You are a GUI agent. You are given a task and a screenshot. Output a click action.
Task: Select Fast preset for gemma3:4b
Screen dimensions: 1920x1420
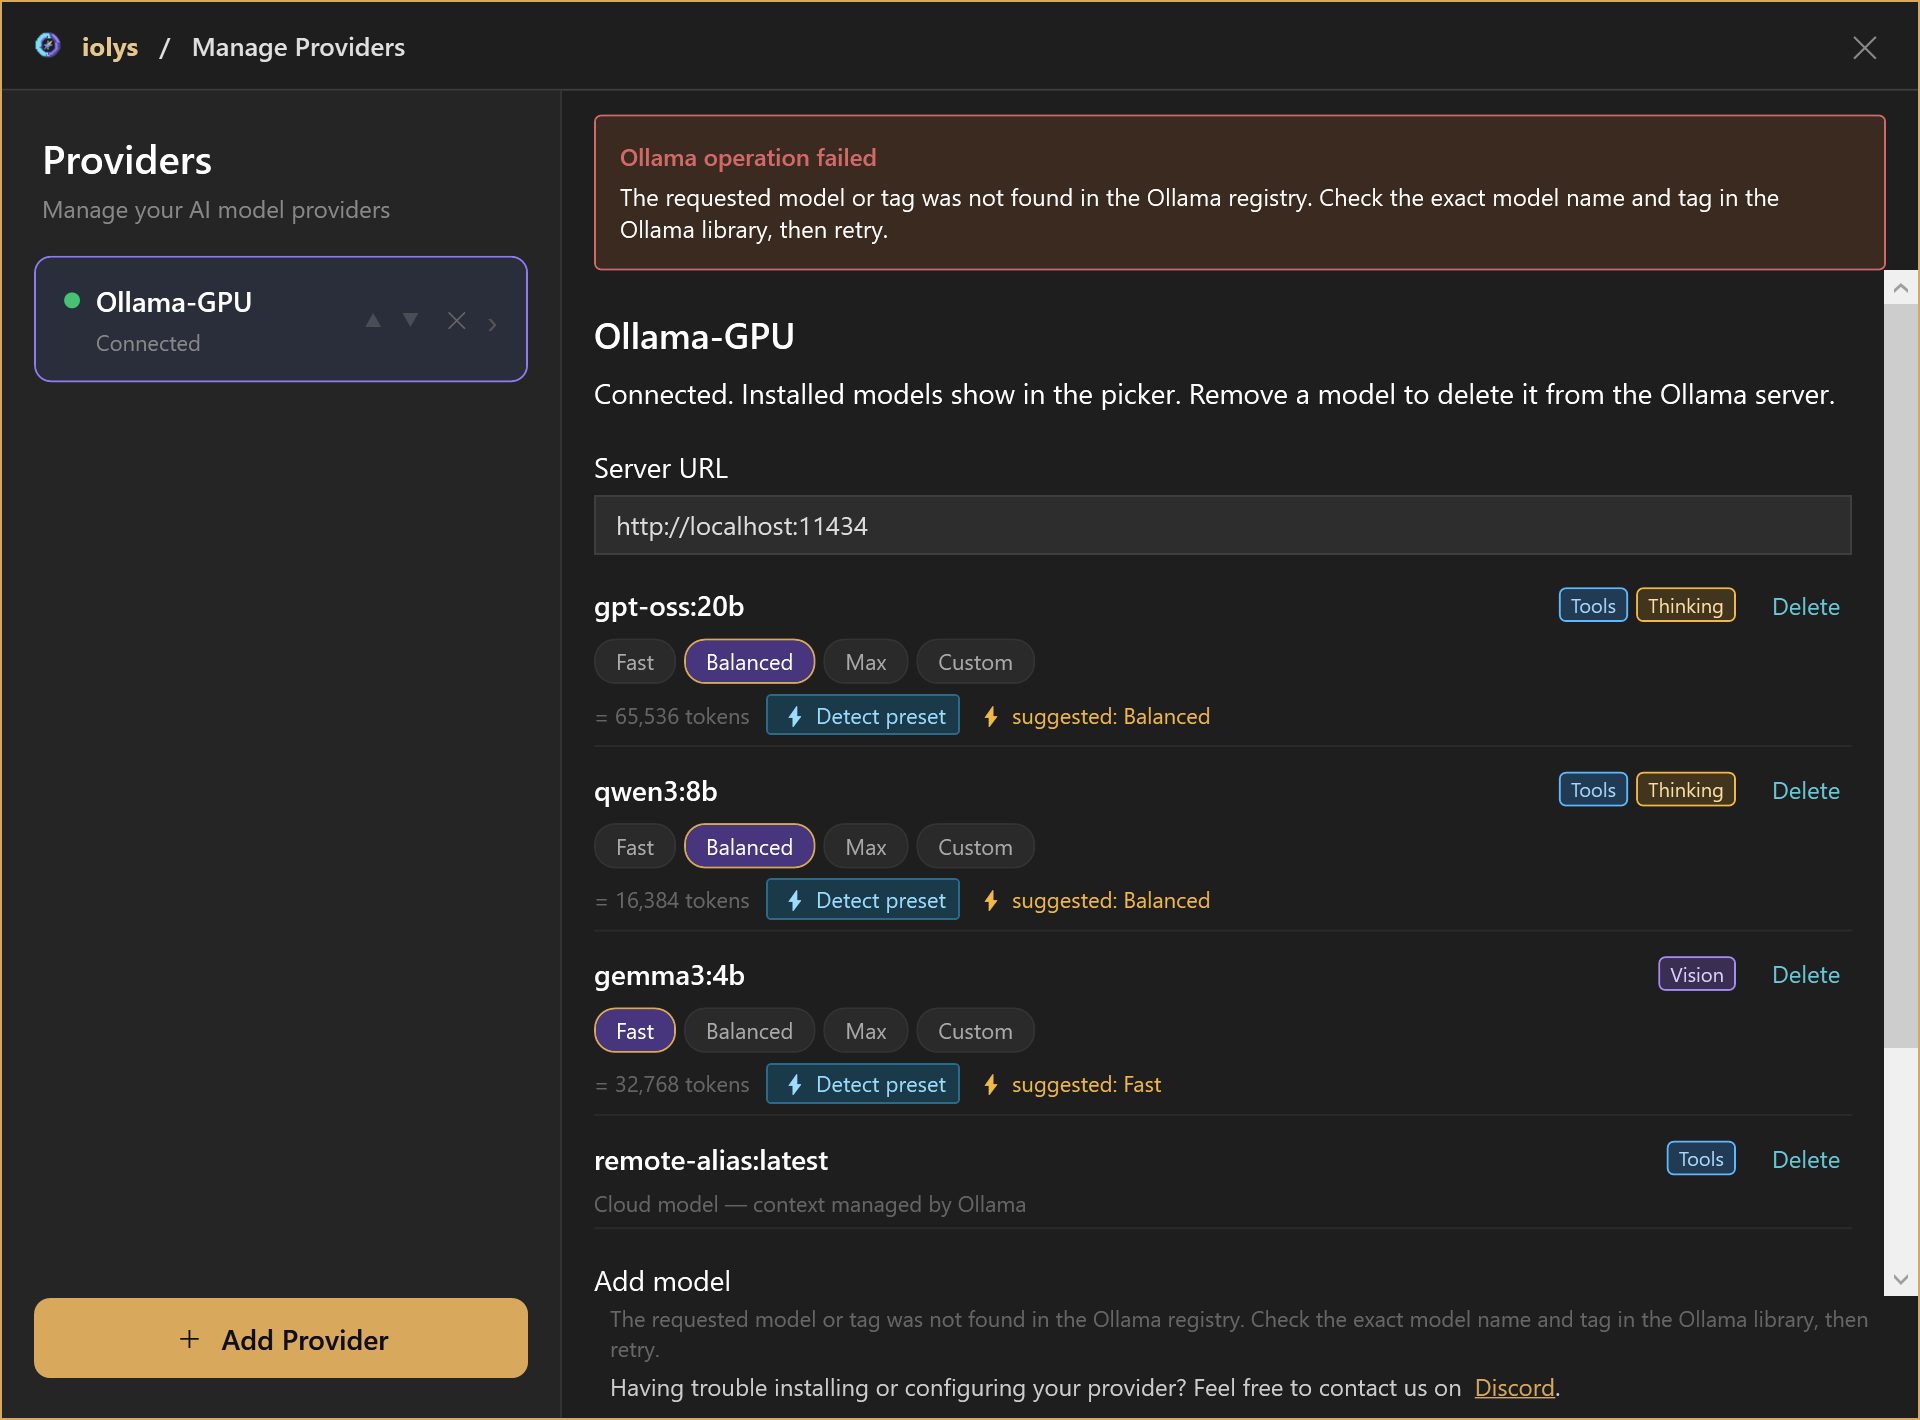point(635,1031)
